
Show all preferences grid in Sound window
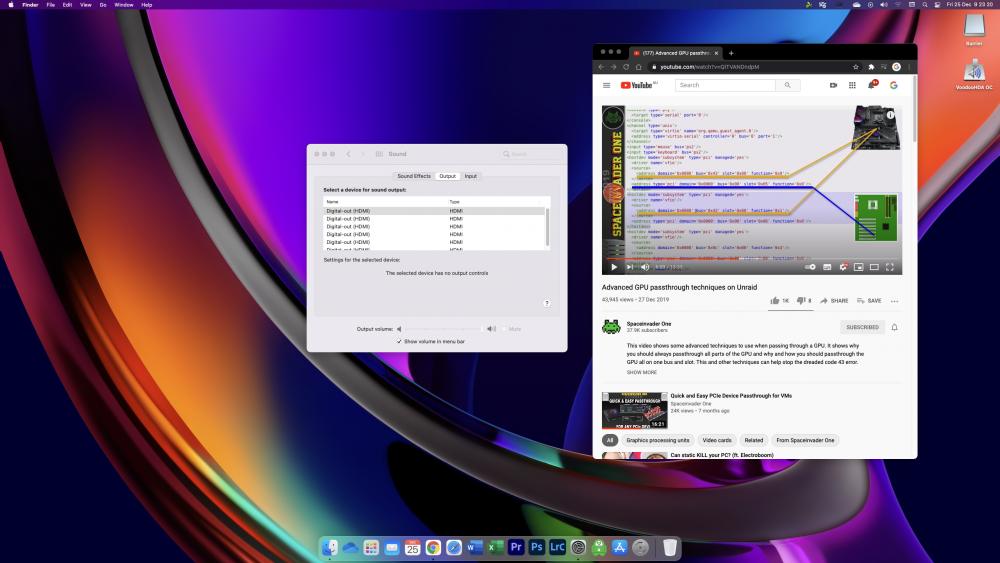[379, 154]
